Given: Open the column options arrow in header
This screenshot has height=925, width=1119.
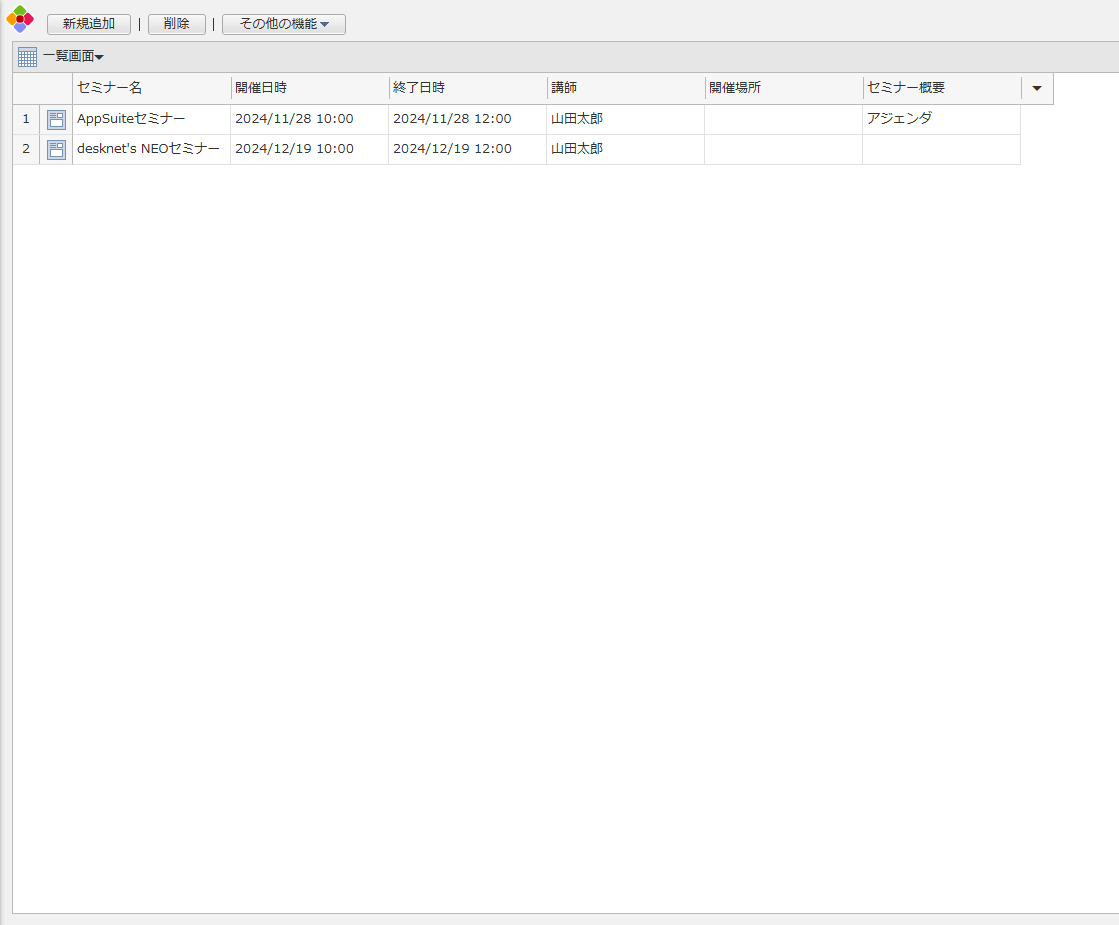Looking at the screenshot, I should click(1037, 88).
